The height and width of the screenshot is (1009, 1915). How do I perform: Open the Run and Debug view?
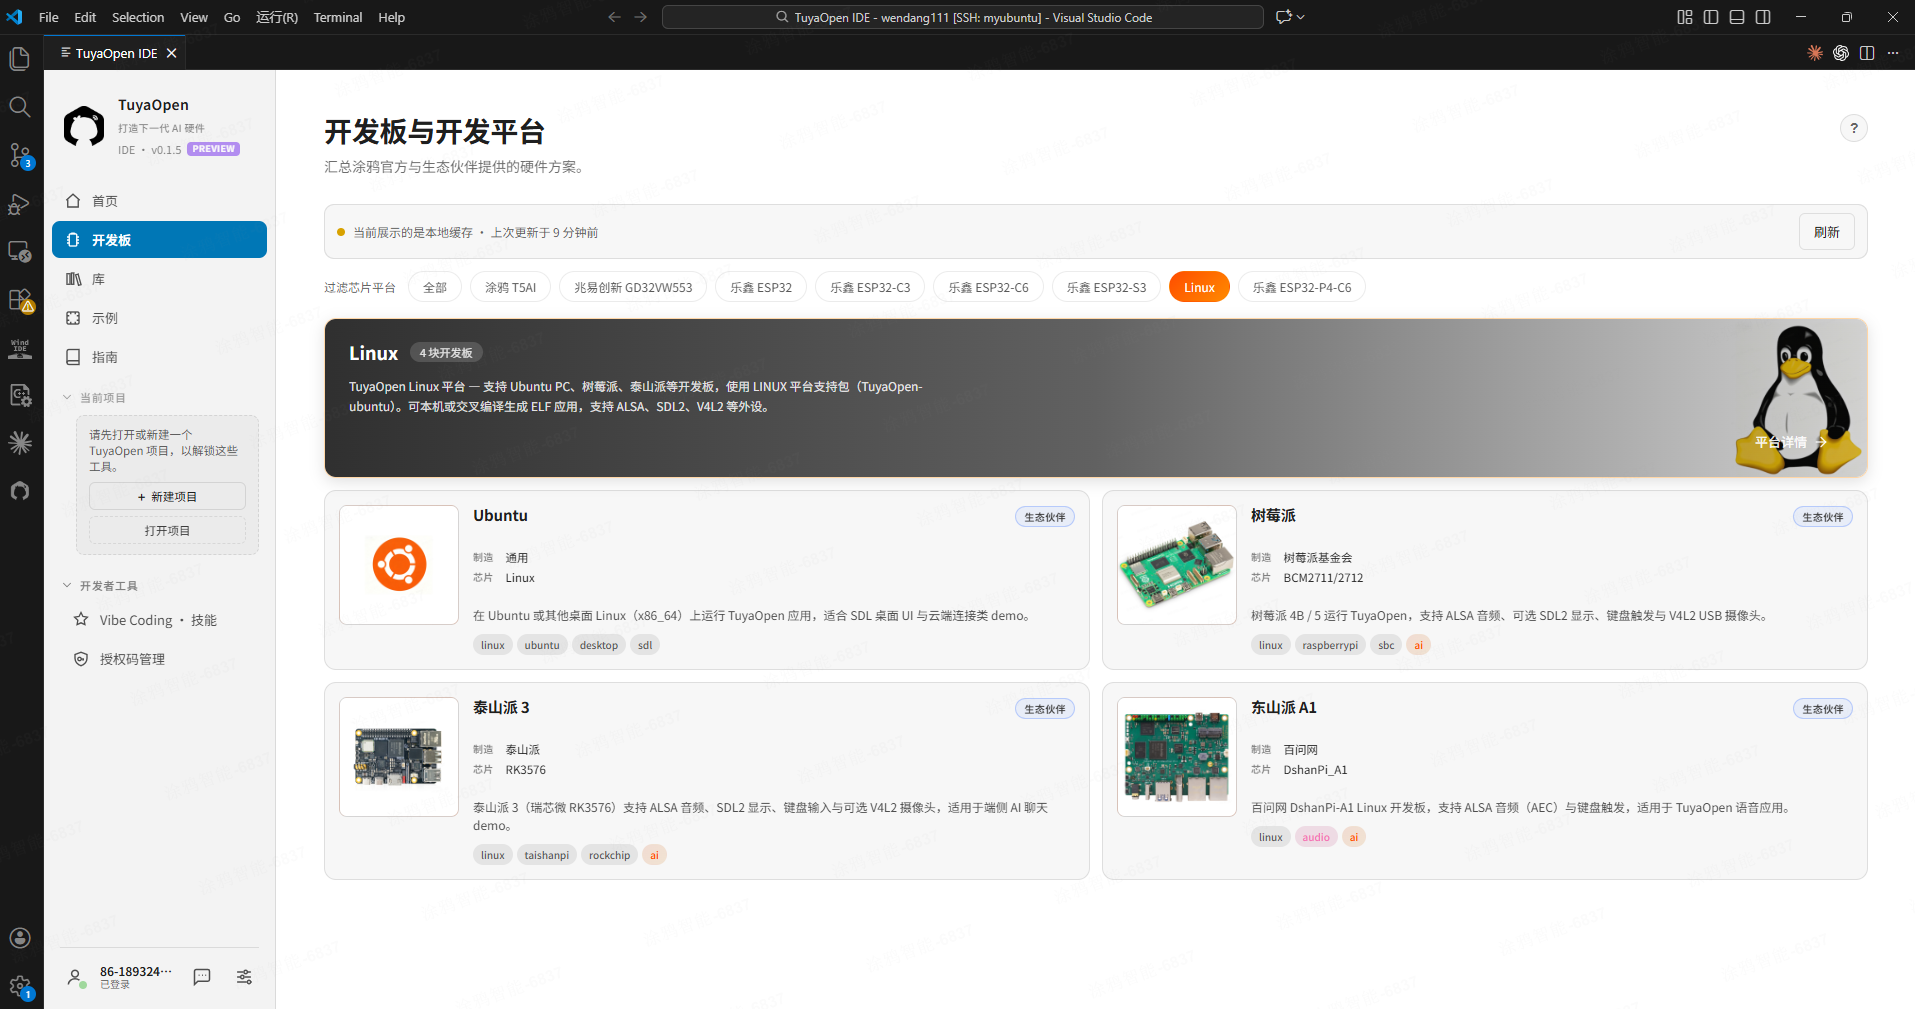[20, 203]
